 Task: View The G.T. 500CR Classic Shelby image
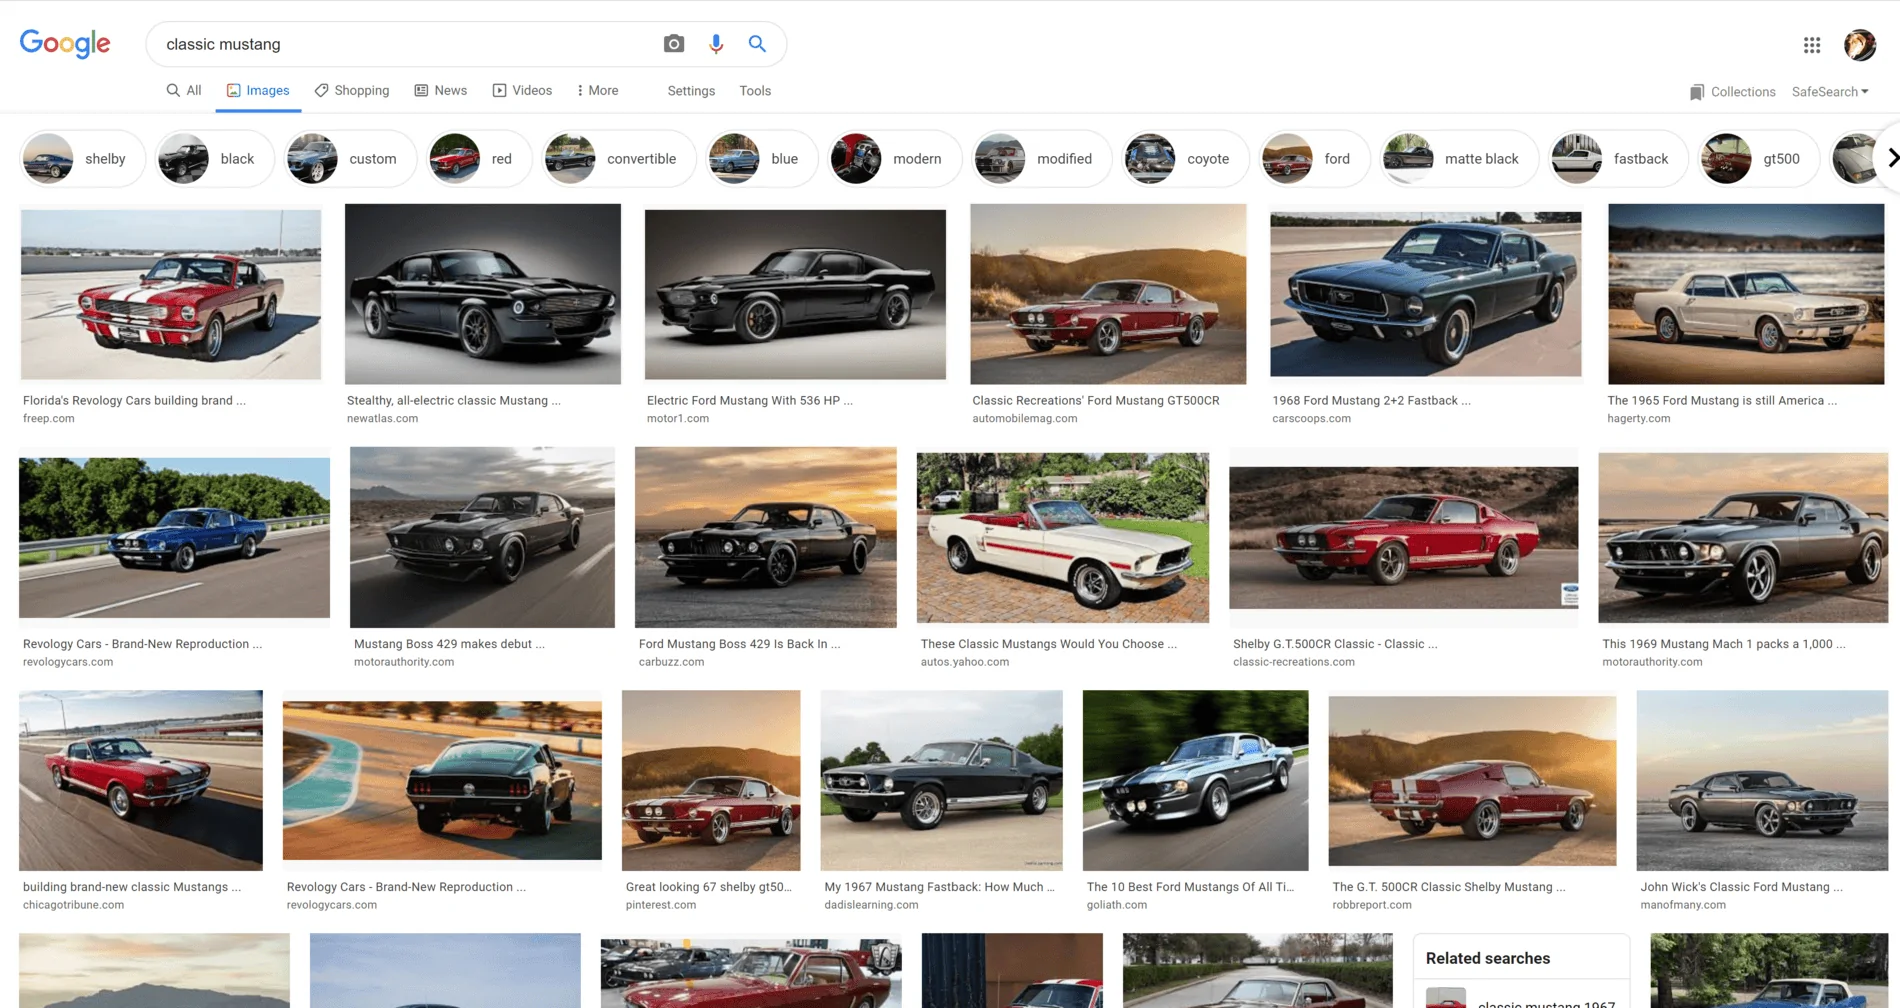coord(1472,780)
